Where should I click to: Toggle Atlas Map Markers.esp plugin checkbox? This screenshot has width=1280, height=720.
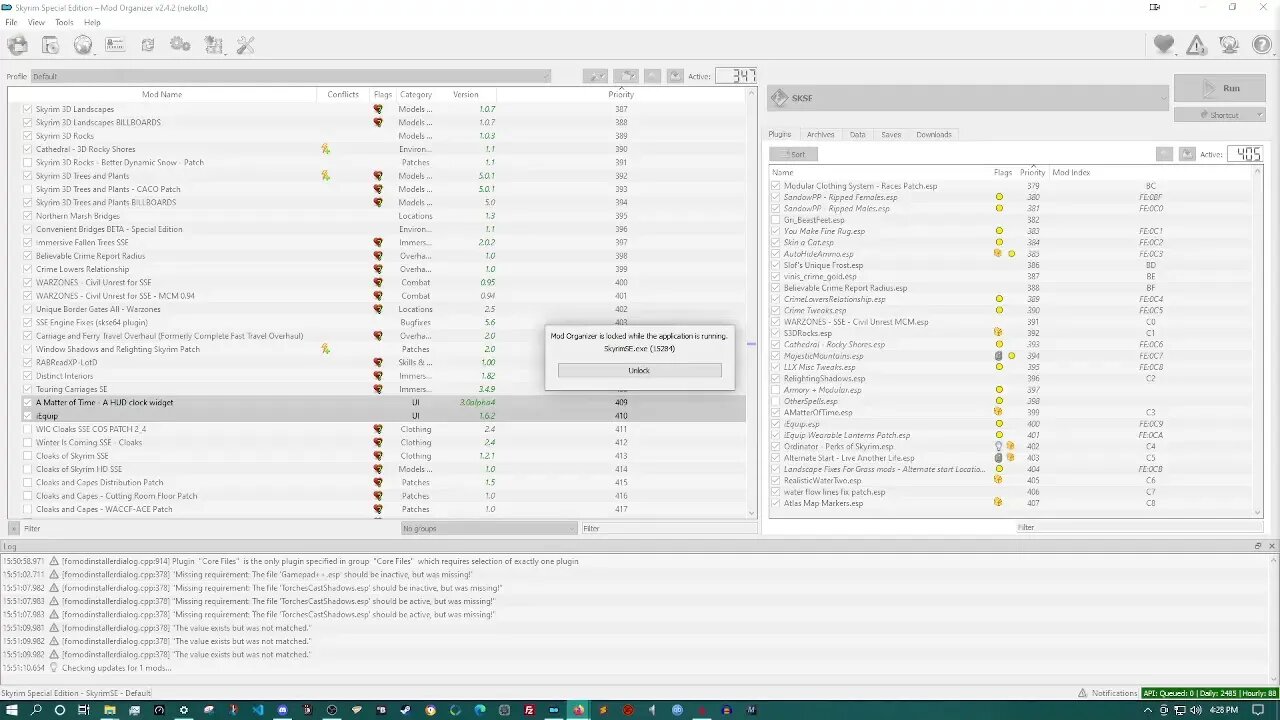[776, 503]
